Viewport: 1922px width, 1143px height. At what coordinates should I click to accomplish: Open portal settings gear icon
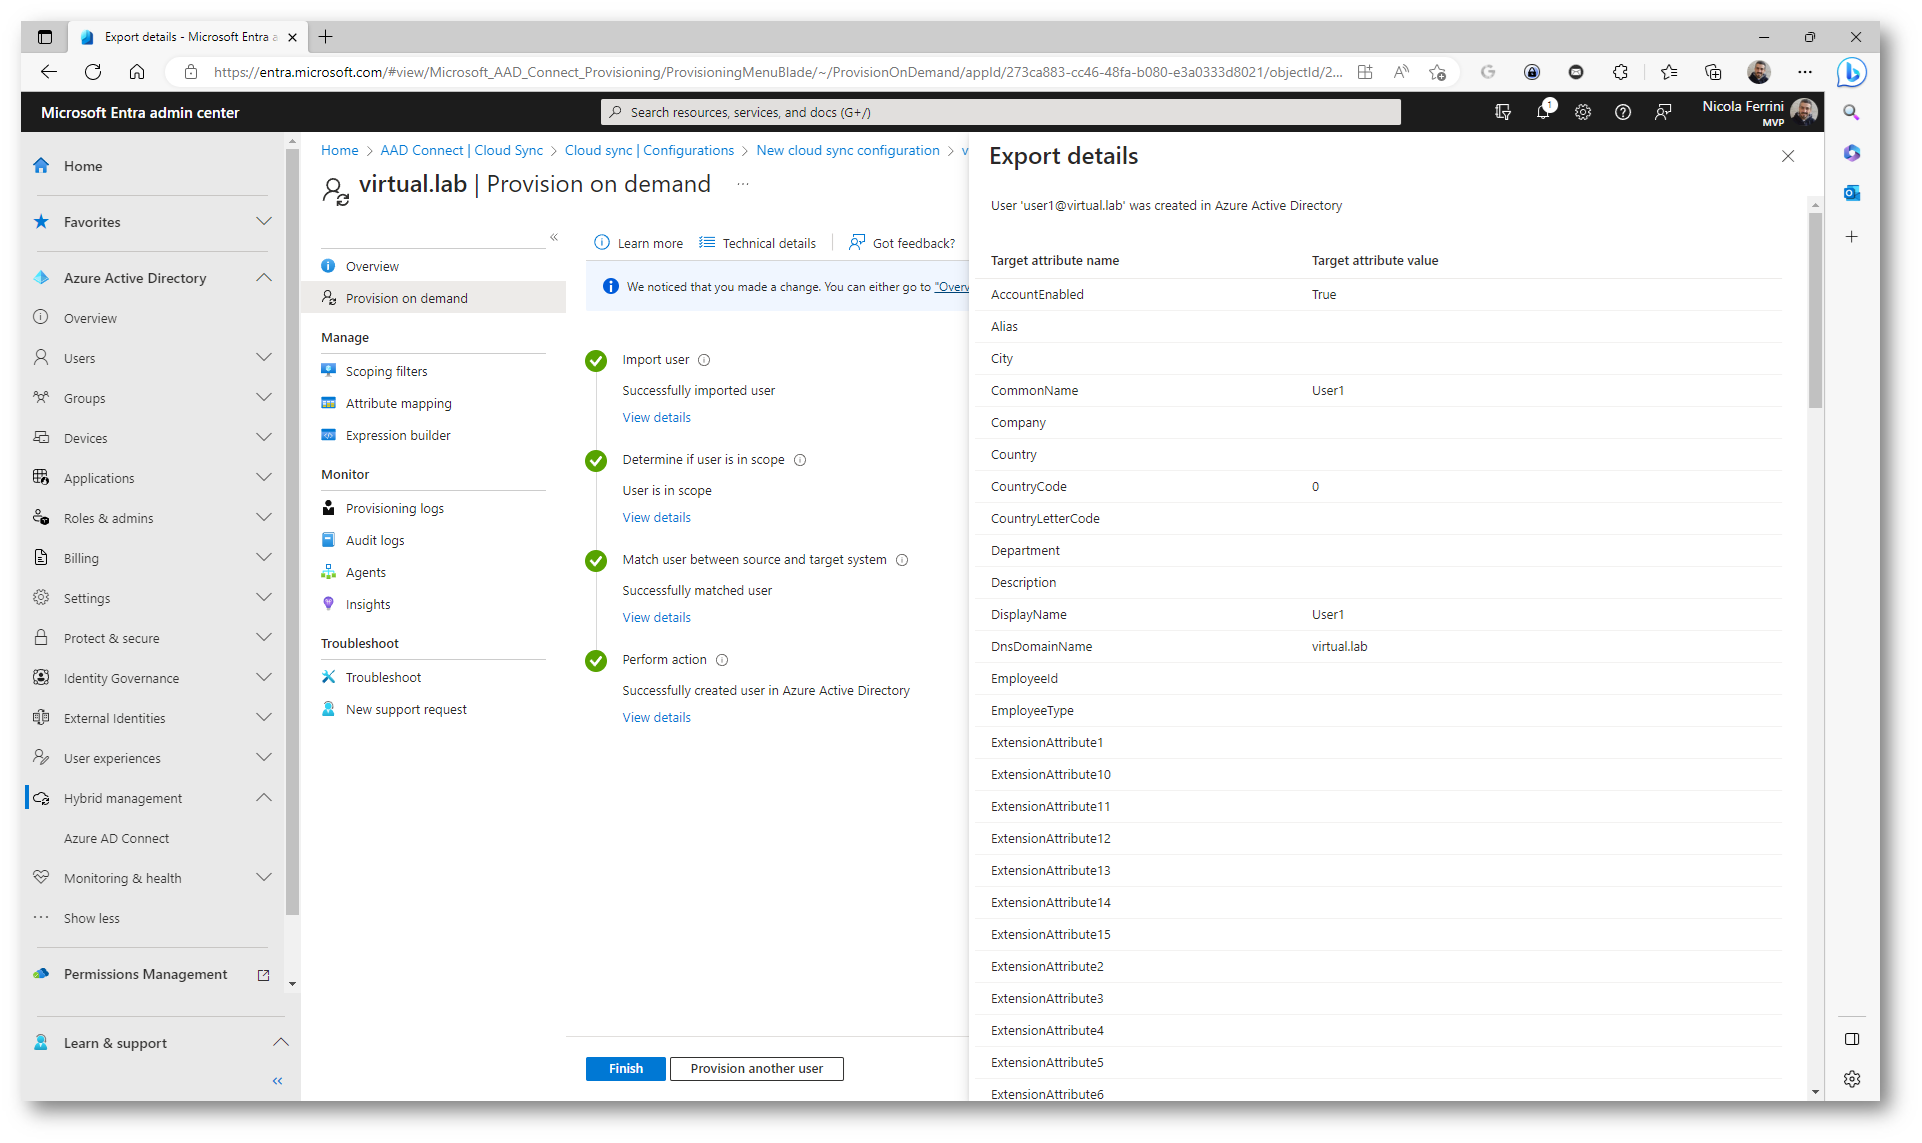coord(1583,112)
